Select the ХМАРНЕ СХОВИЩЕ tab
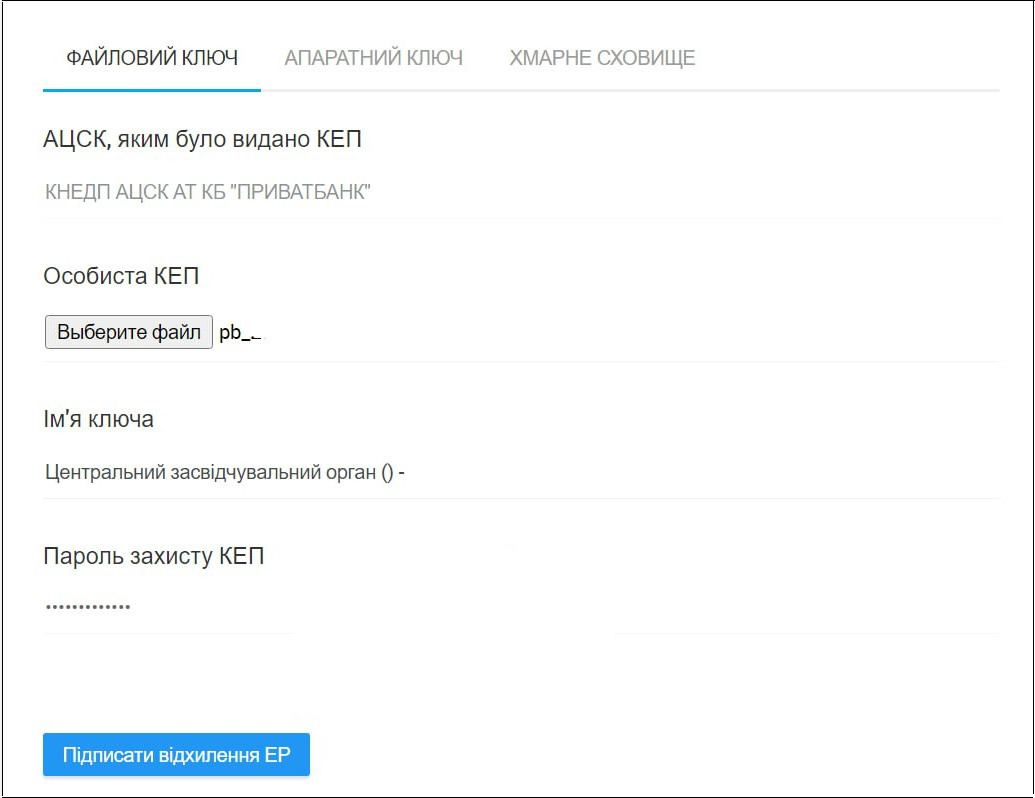This screenshot has width=1035, height=798. click(x=602, y=58)
